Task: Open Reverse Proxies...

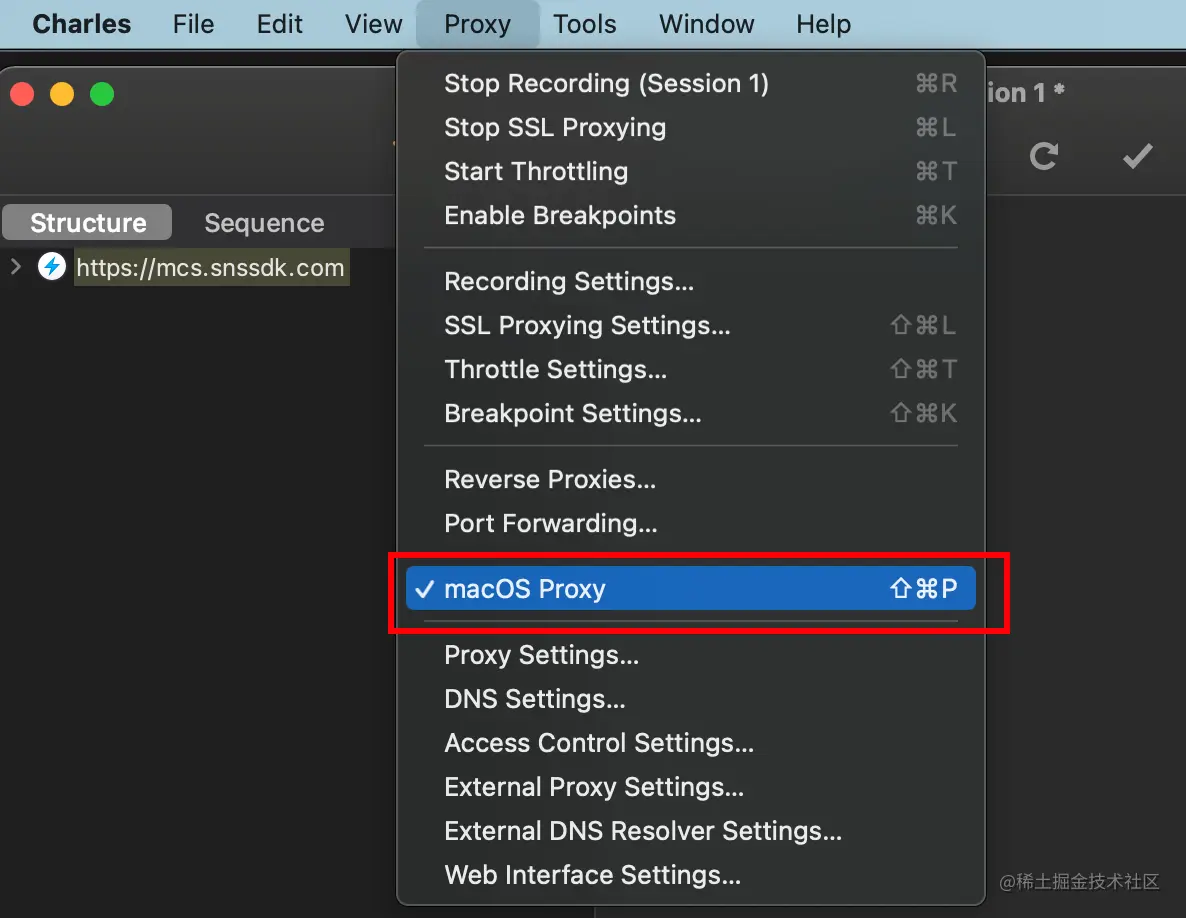Action: click(x=691, y=479)
